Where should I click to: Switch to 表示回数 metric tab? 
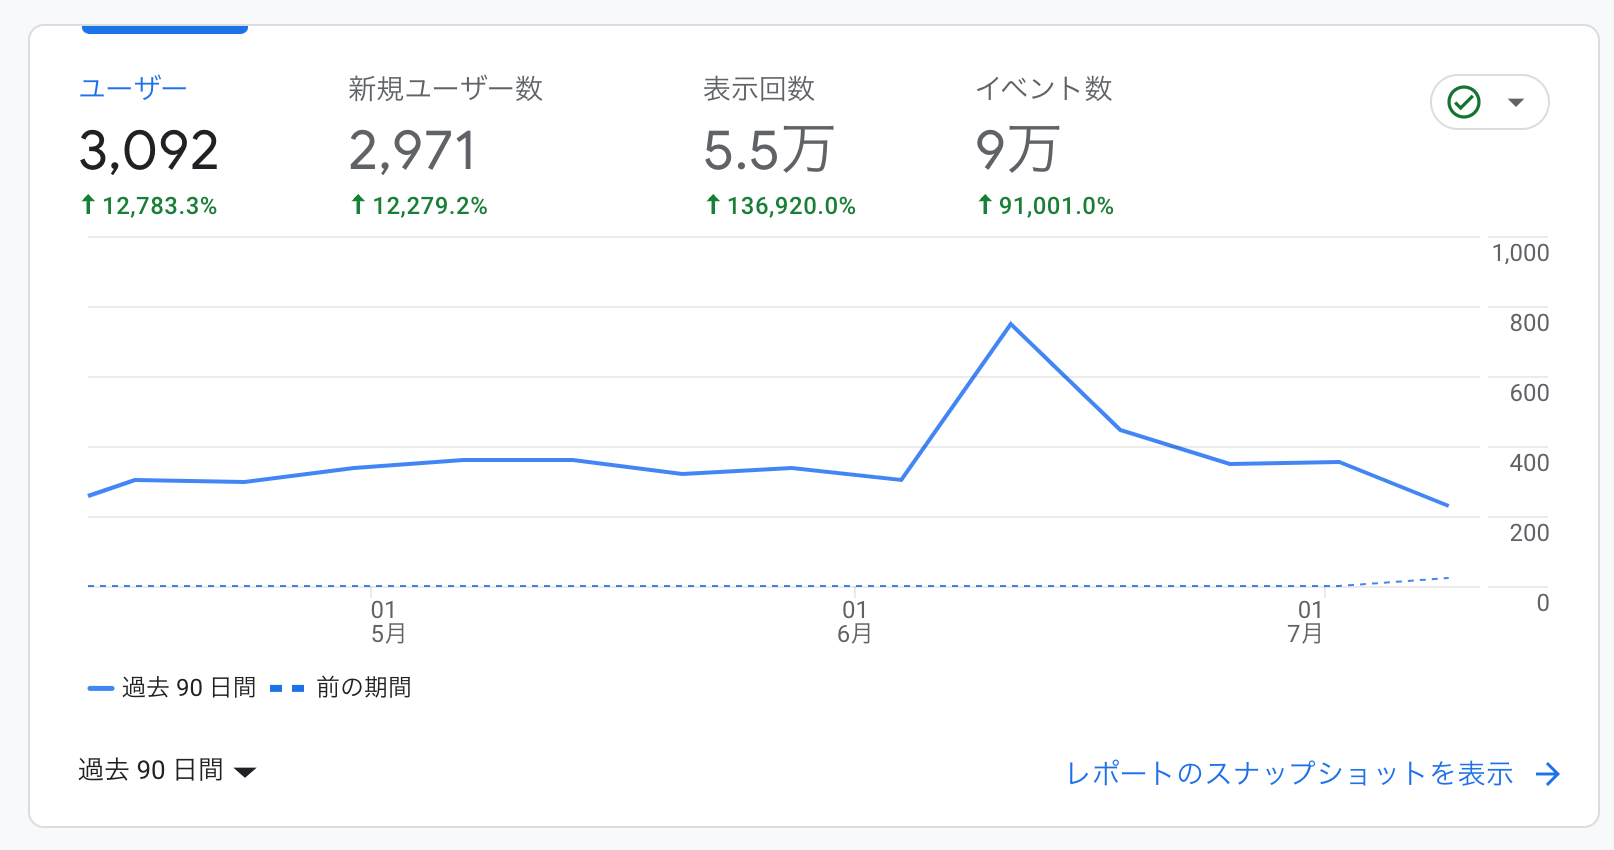(759, 89)
